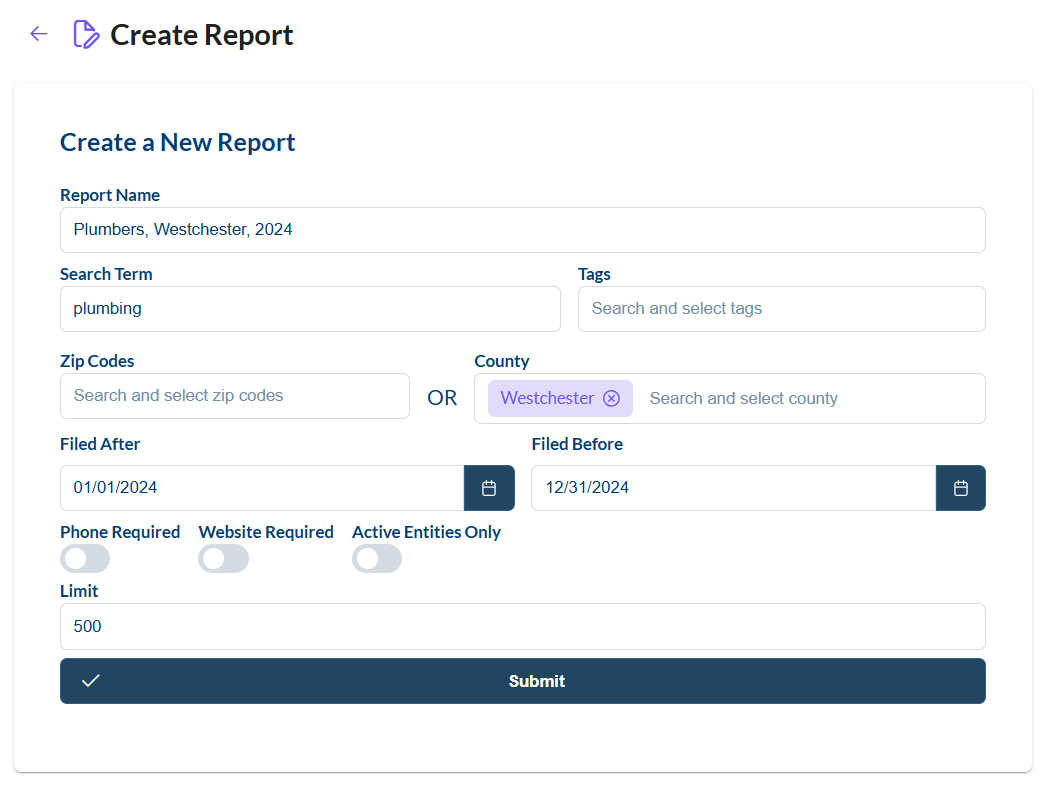
Task: Click the 'OR' separator text
Action: point(442,398)
